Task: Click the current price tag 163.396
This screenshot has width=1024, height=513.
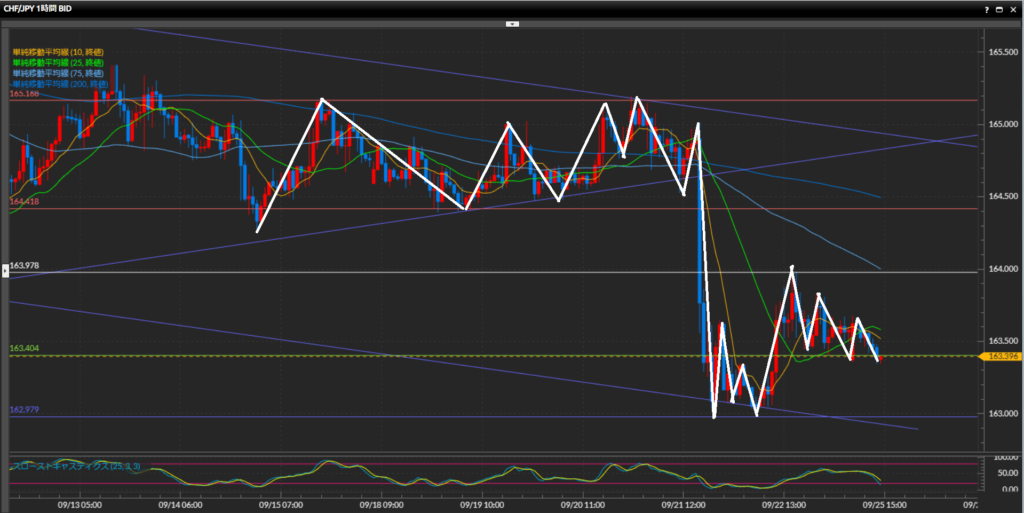Action: [x=1002, y=356]
